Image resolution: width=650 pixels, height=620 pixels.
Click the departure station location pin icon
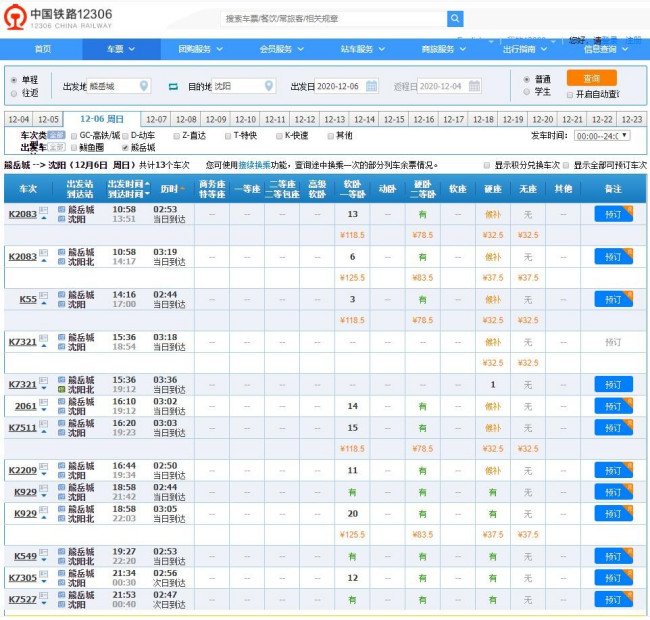(x=144, y=86)
